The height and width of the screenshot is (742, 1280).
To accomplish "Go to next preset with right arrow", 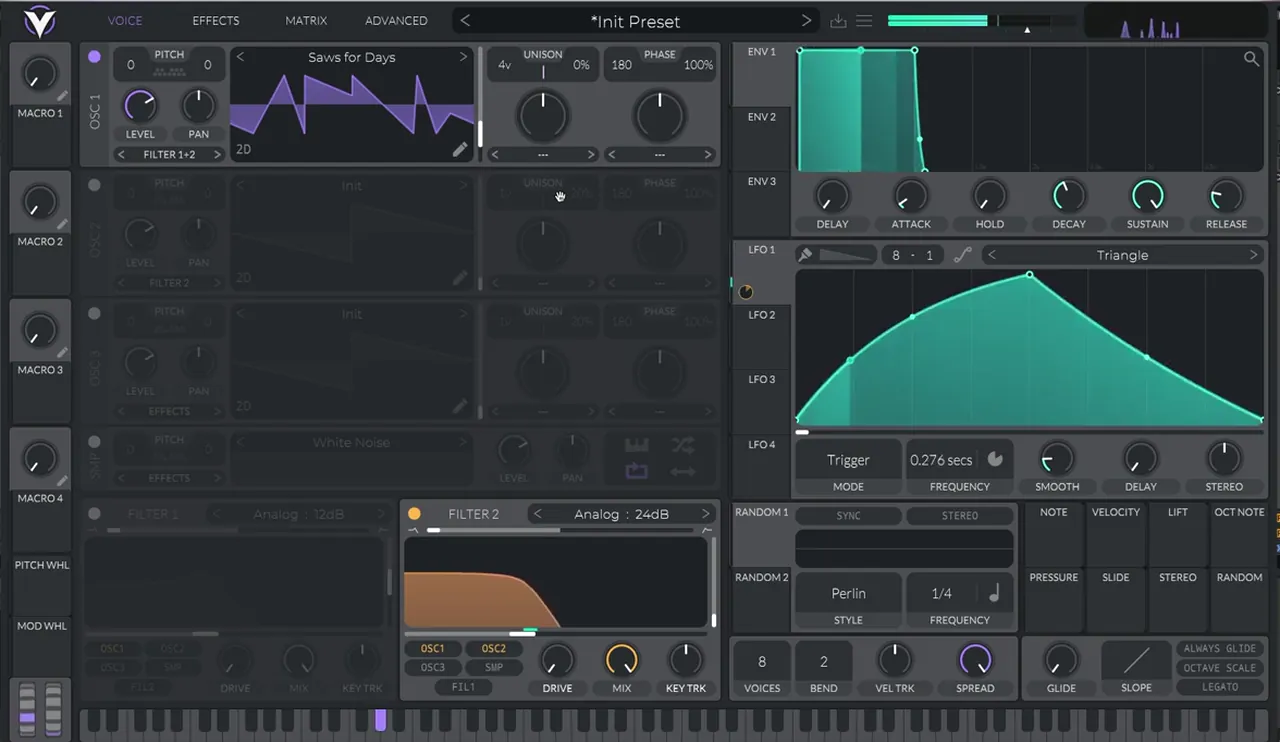I will pyautogui.click(x=806, y=21).
